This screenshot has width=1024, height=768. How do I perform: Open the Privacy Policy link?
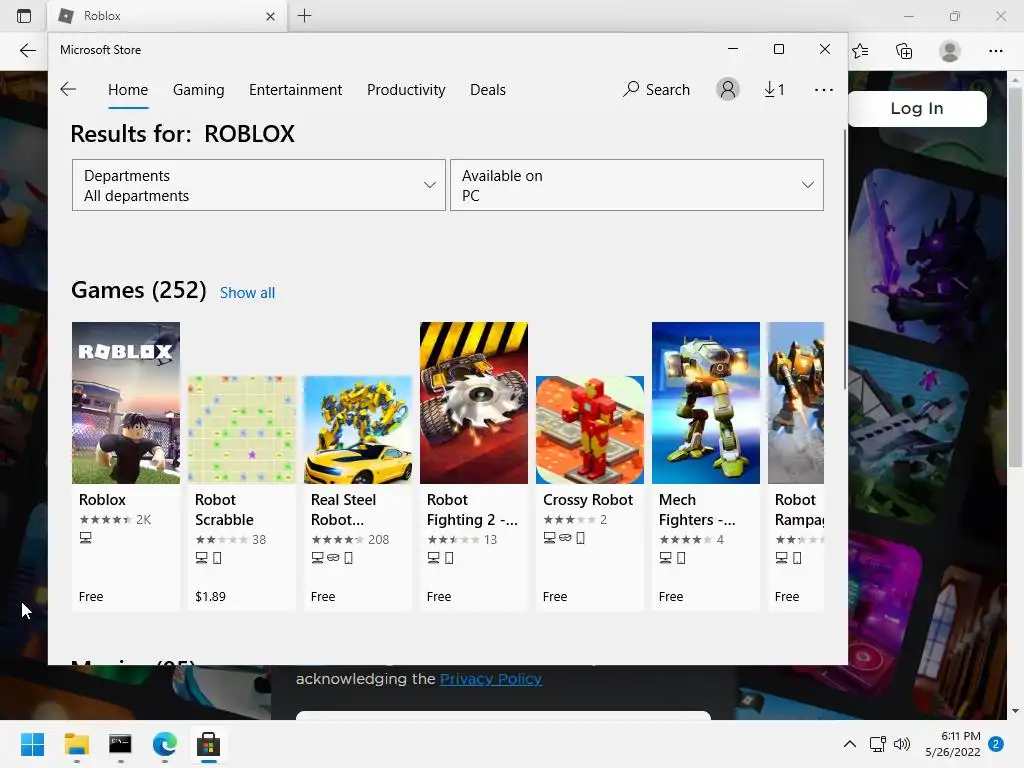coord(490,679)
